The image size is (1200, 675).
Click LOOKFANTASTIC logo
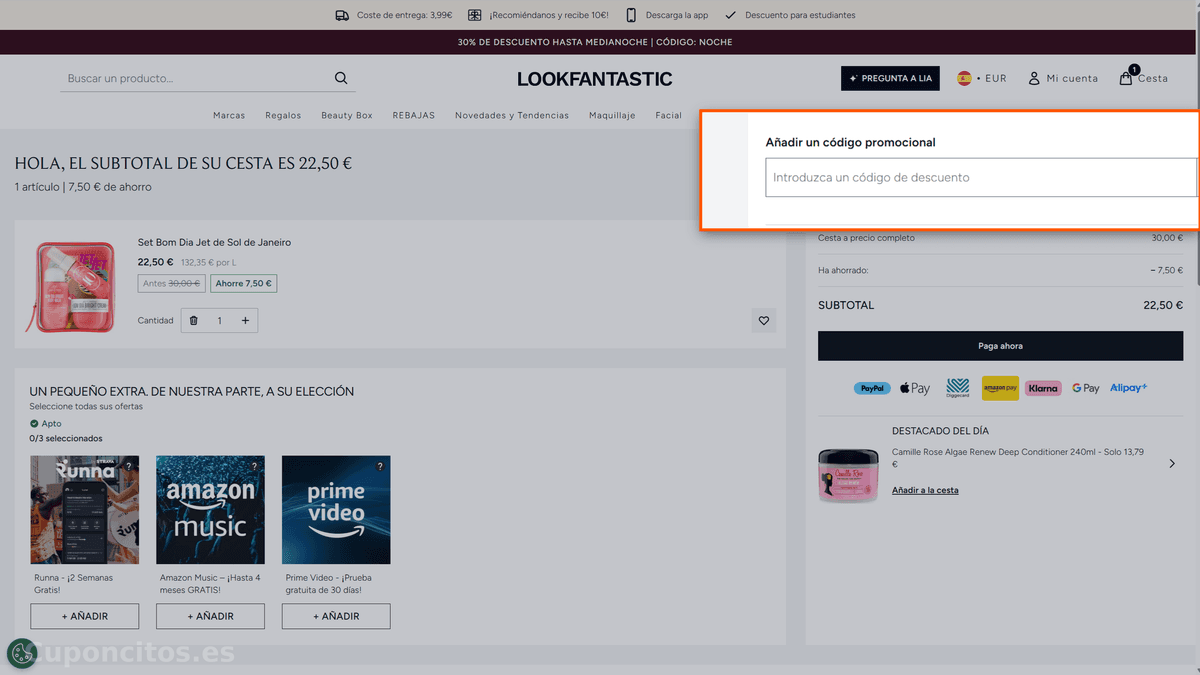[595, 79]
